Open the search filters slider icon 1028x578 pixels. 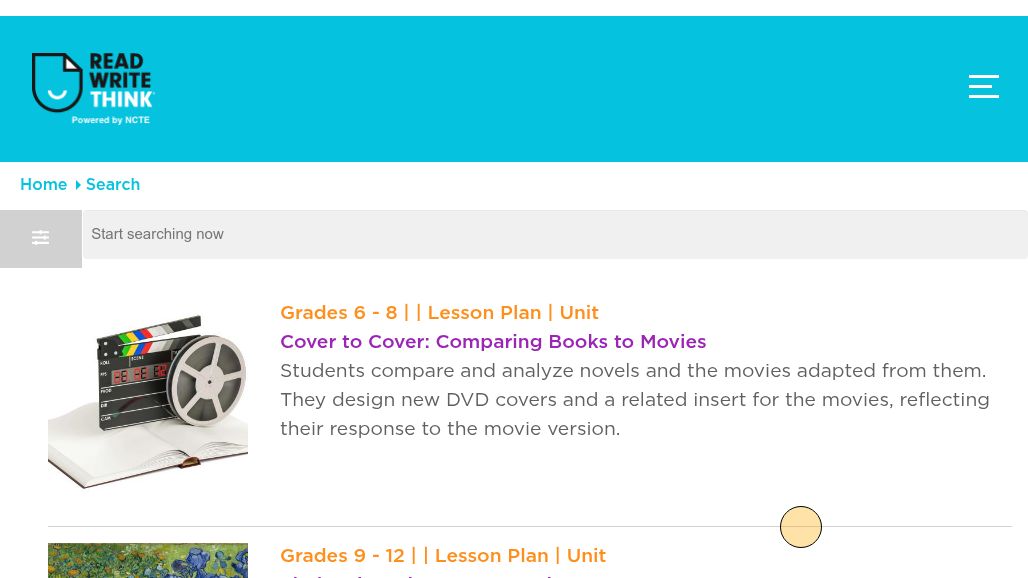(41, 238)
